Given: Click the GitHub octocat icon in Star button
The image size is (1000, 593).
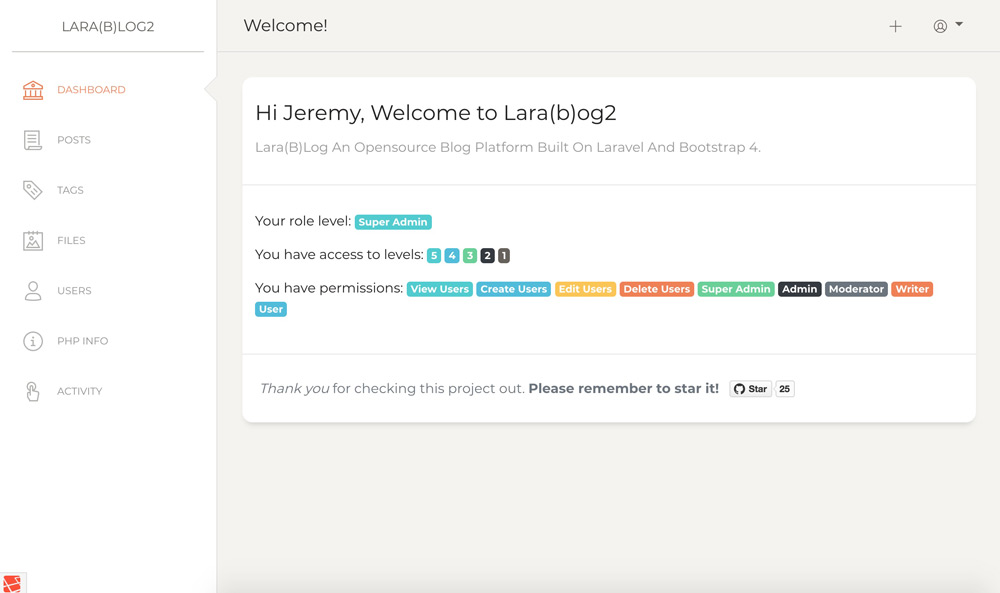Looking at the screenshot, I should pyautogui.click(x=739, y=388).
